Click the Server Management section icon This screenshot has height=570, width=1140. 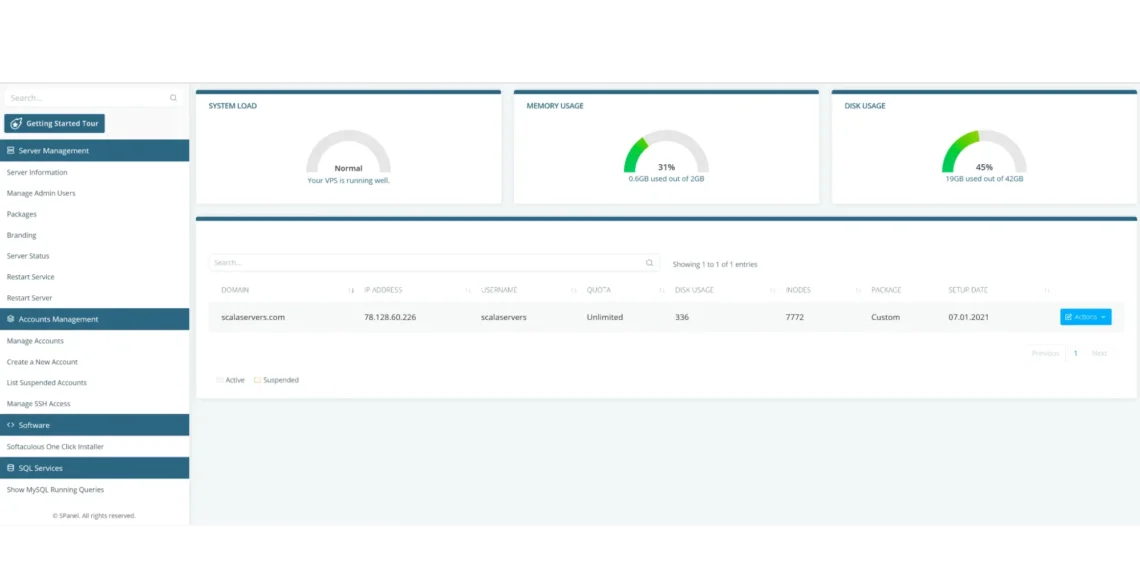coord(11,150)
